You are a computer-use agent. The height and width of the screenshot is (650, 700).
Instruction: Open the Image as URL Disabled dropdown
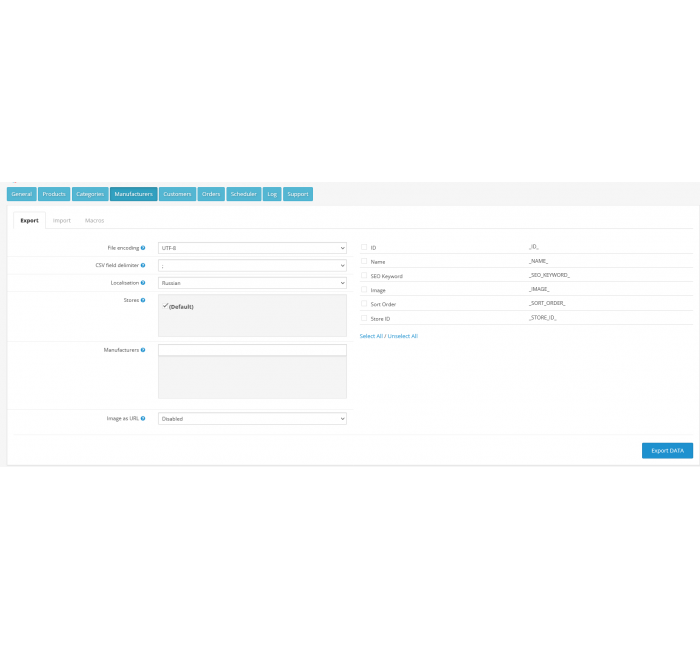252,418
